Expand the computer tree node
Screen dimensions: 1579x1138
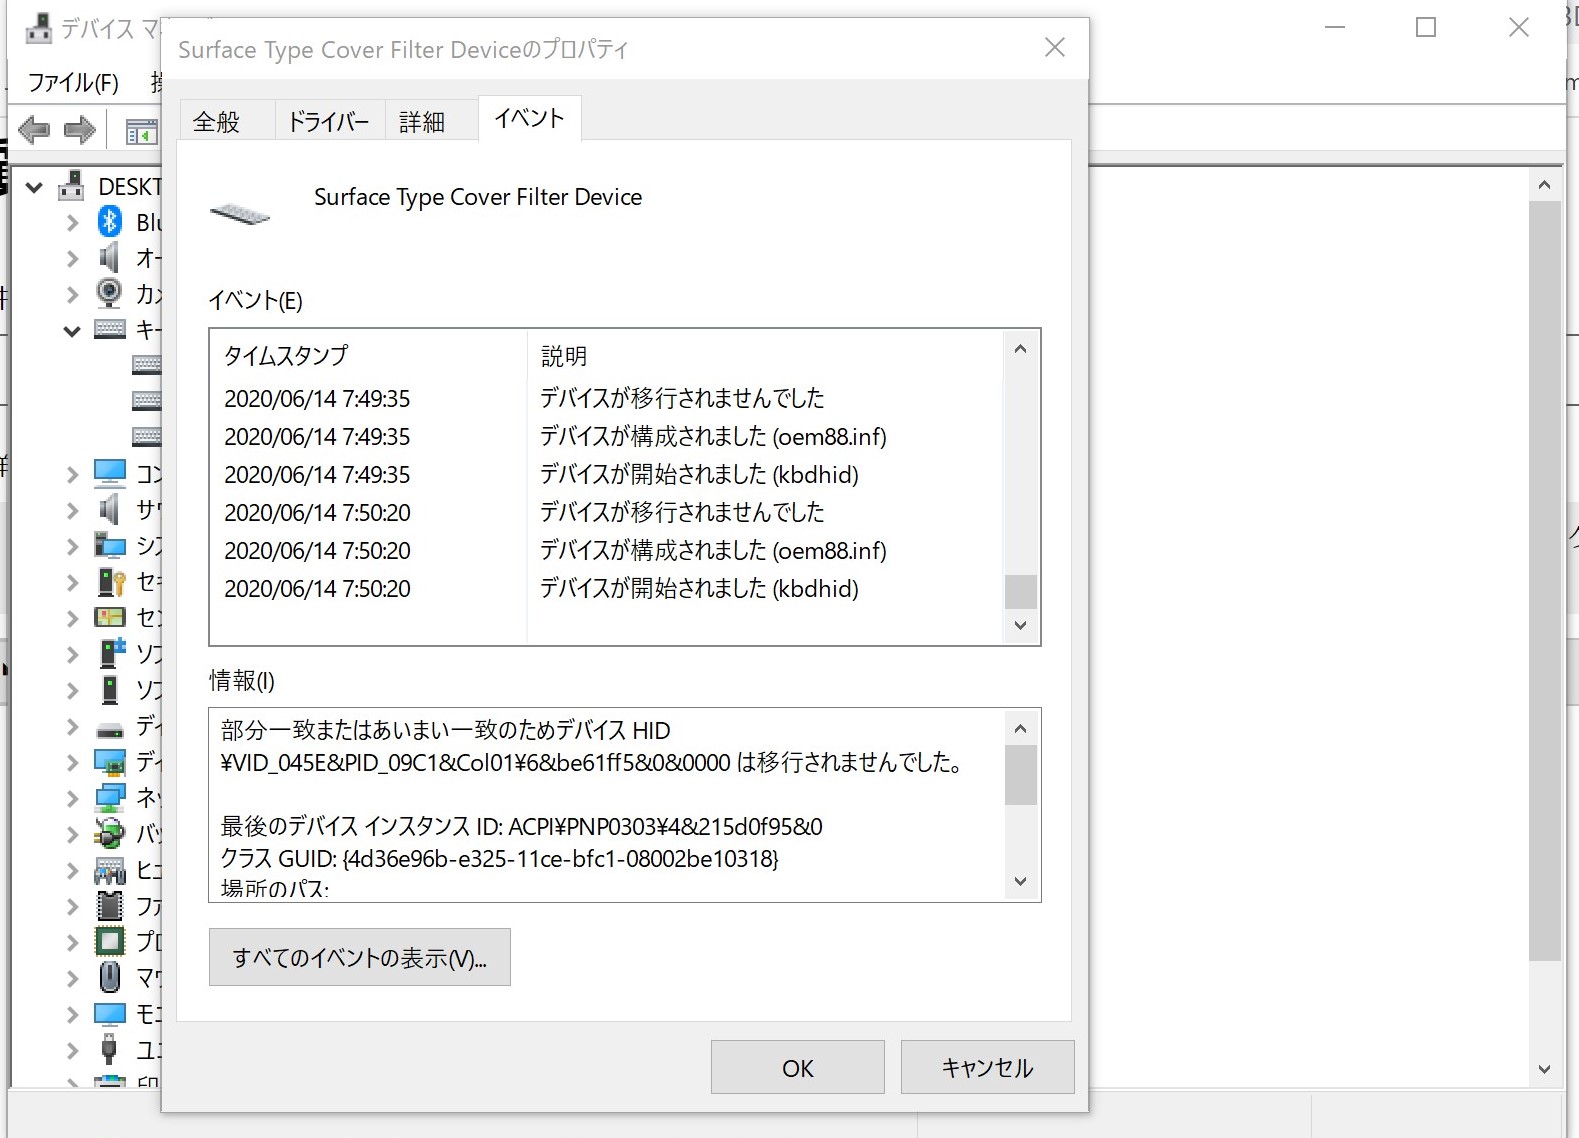(72, 474)
